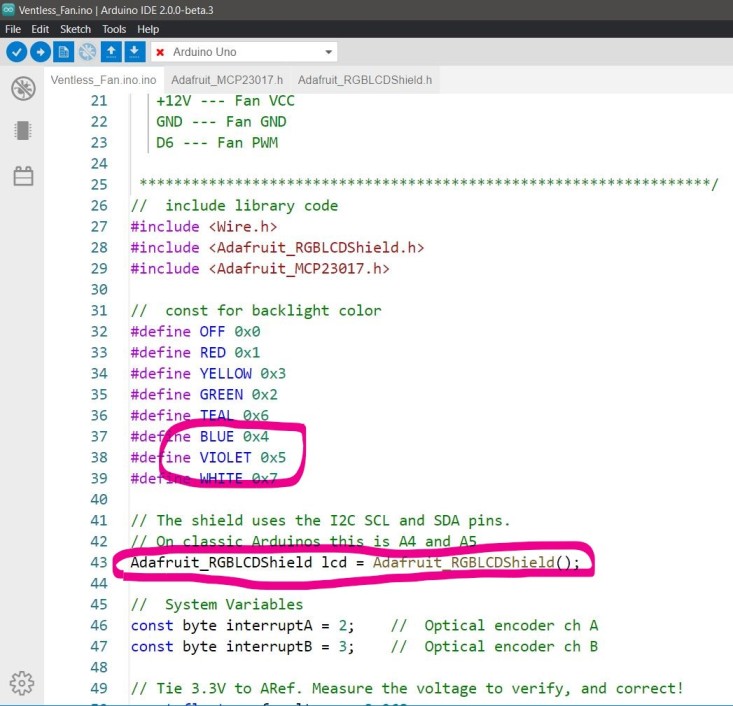Click the debugger icon in the toolbar

point(87,52)
